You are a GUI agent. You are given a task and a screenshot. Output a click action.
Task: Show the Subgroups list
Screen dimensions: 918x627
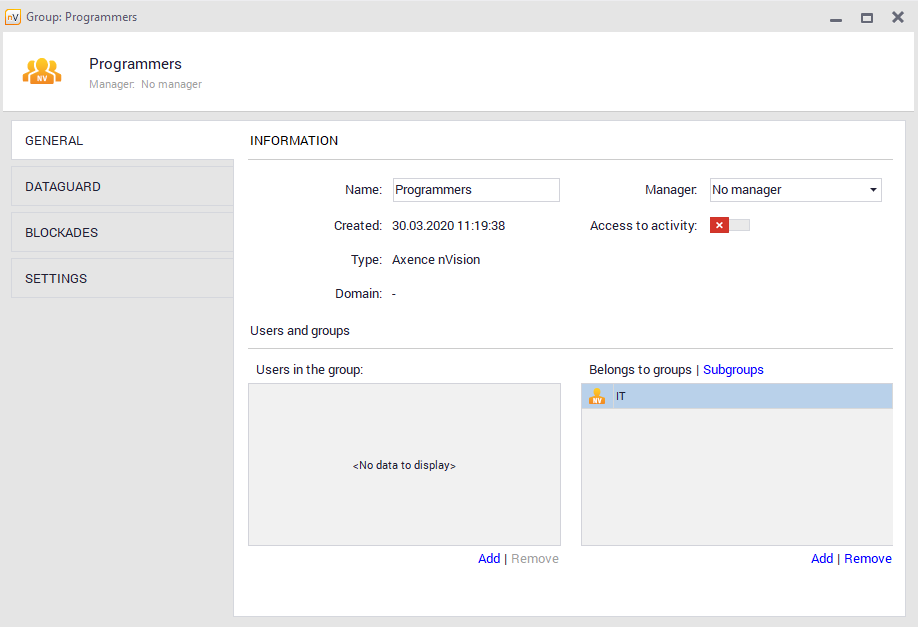click(733, 370)
